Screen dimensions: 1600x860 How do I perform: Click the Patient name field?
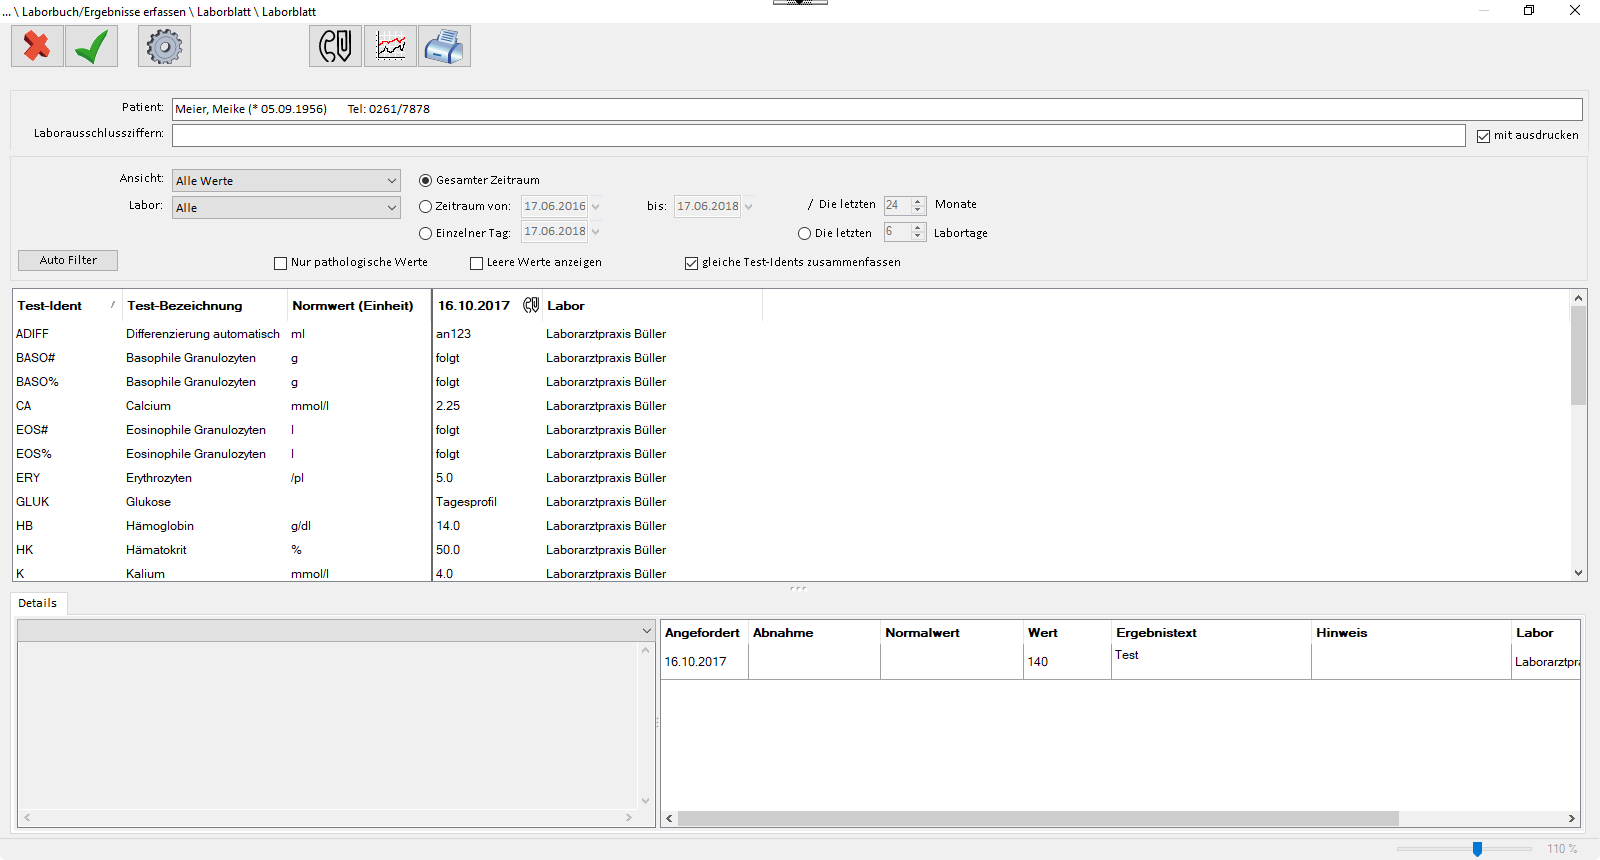click(877, 109)
